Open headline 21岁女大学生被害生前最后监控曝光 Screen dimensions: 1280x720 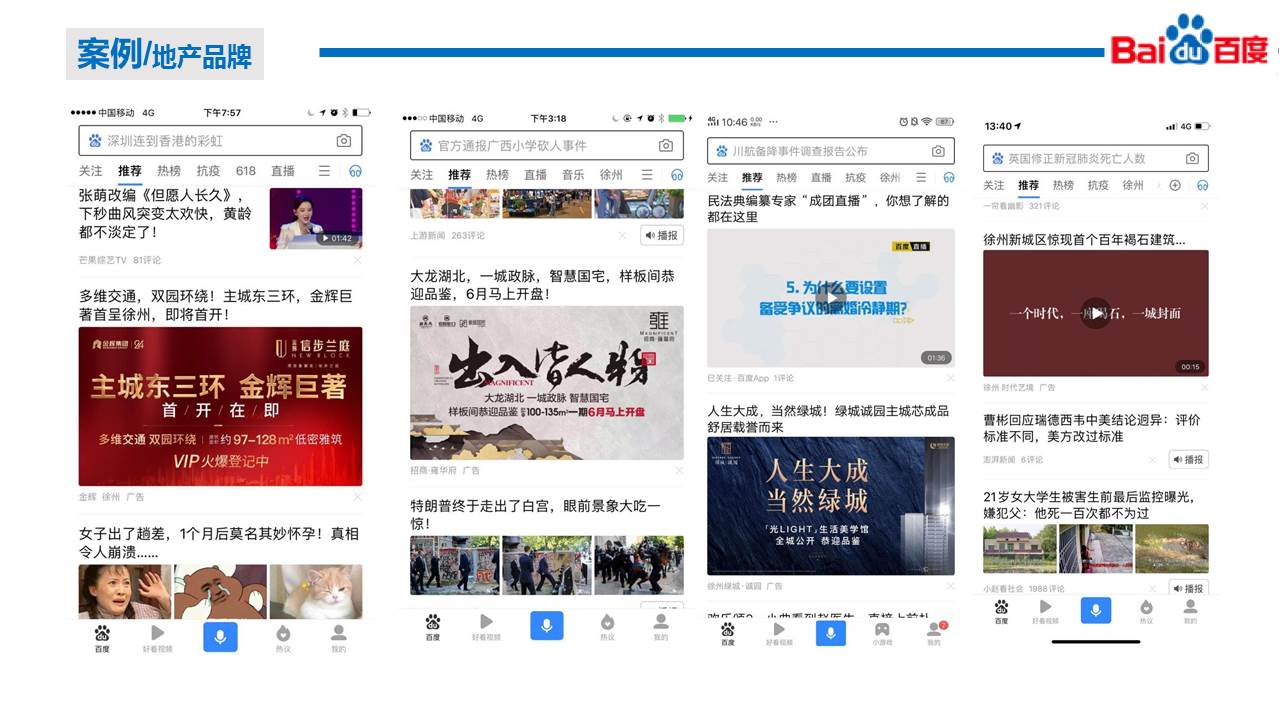[x=1090, y=505]
